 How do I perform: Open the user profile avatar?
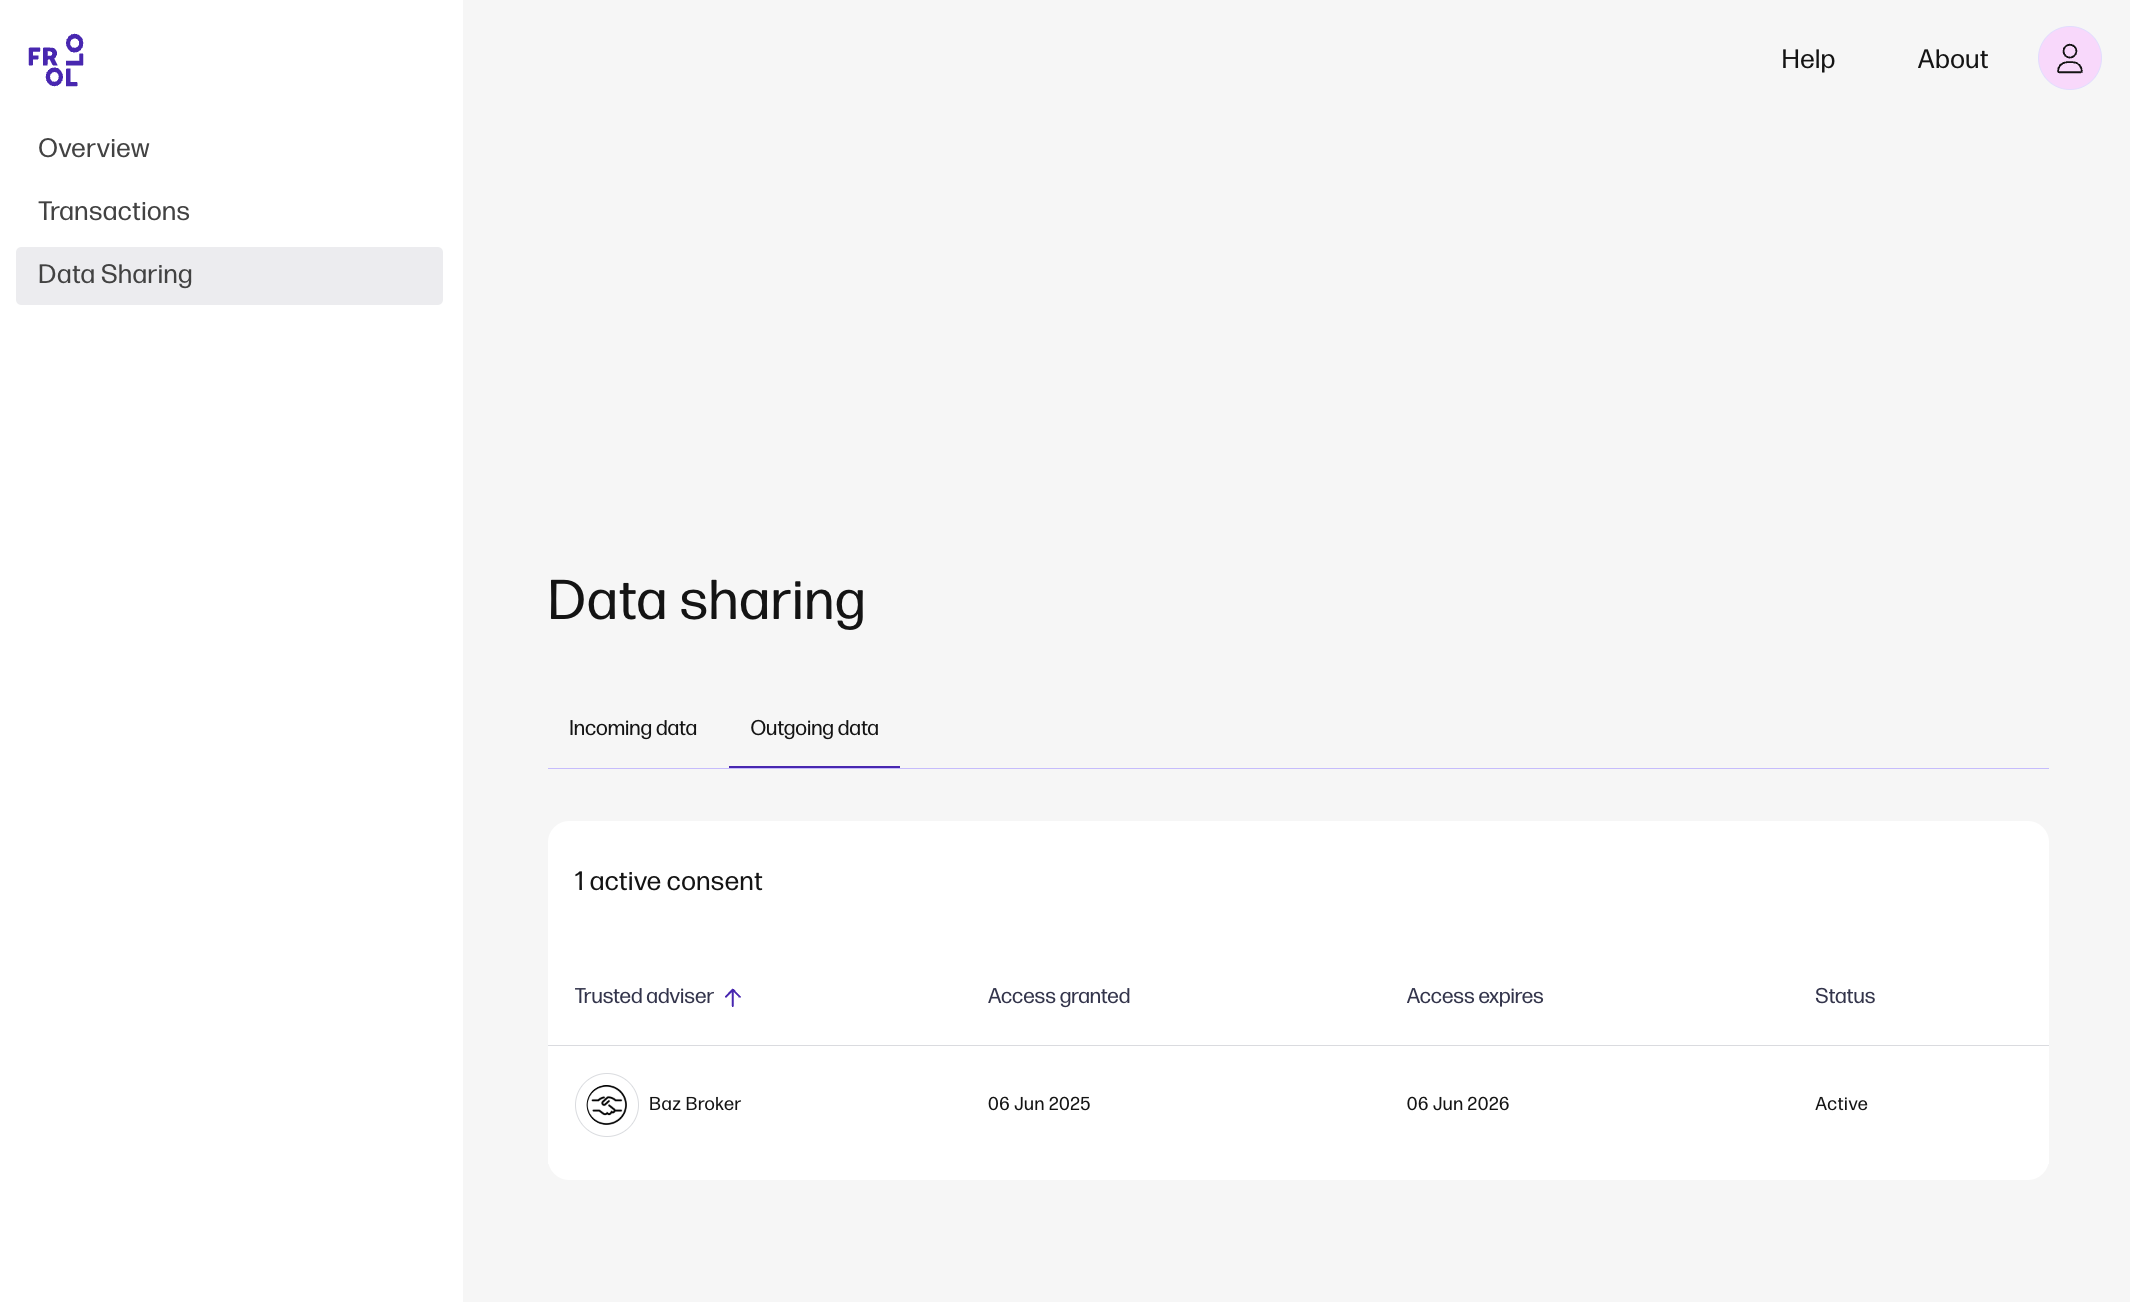coord(2069,59)
